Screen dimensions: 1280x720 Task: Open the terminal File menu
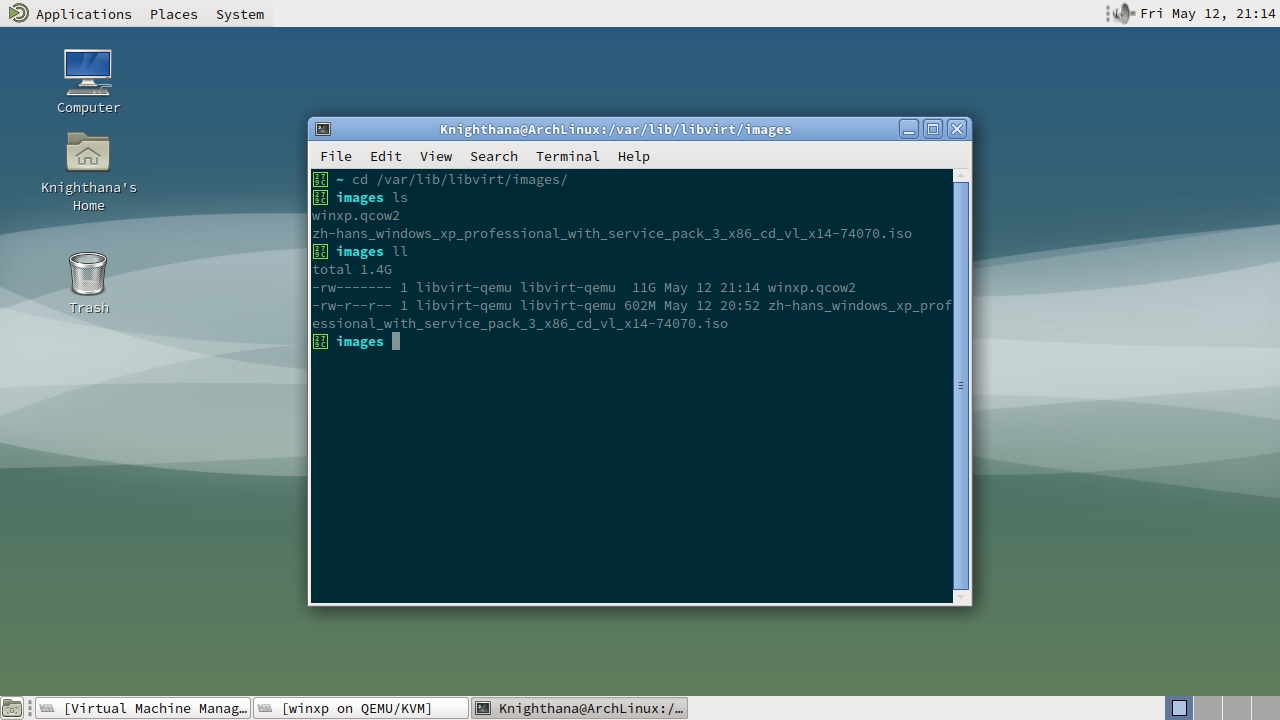(336, 156)
